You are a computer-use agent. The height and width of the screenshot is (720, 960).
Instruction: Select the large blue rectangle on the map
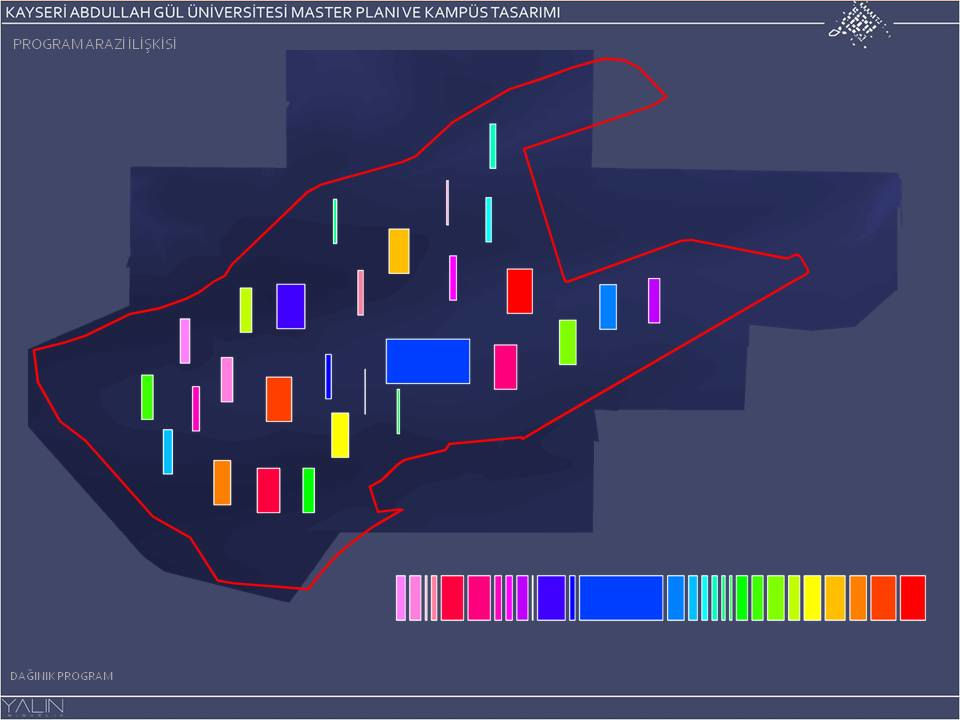[427, 361]
